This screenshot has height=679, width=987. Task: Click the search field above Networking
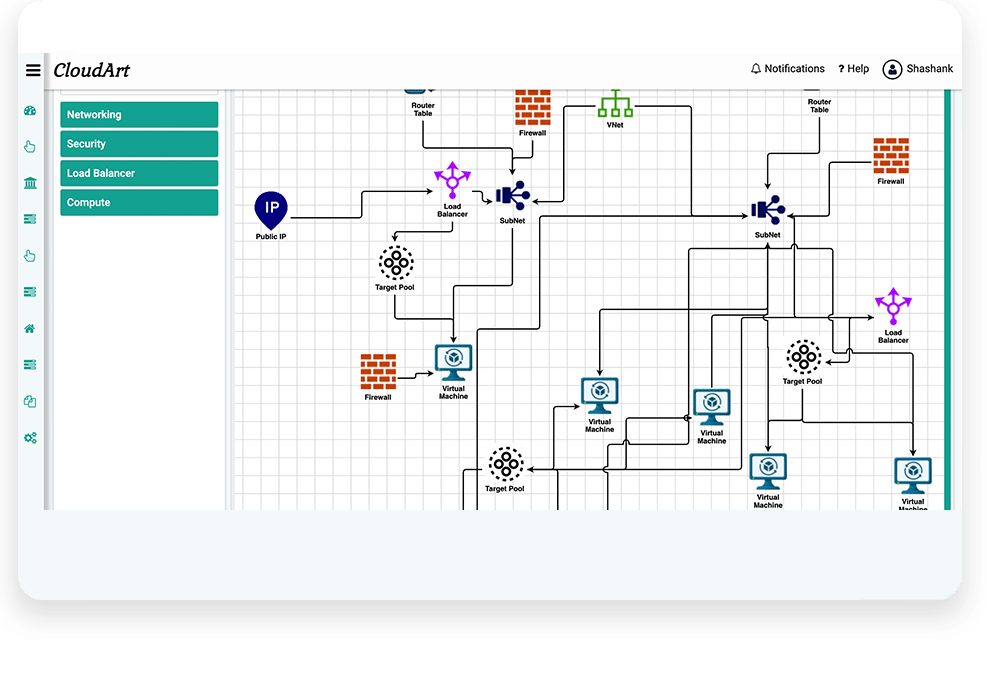point(139,93)
